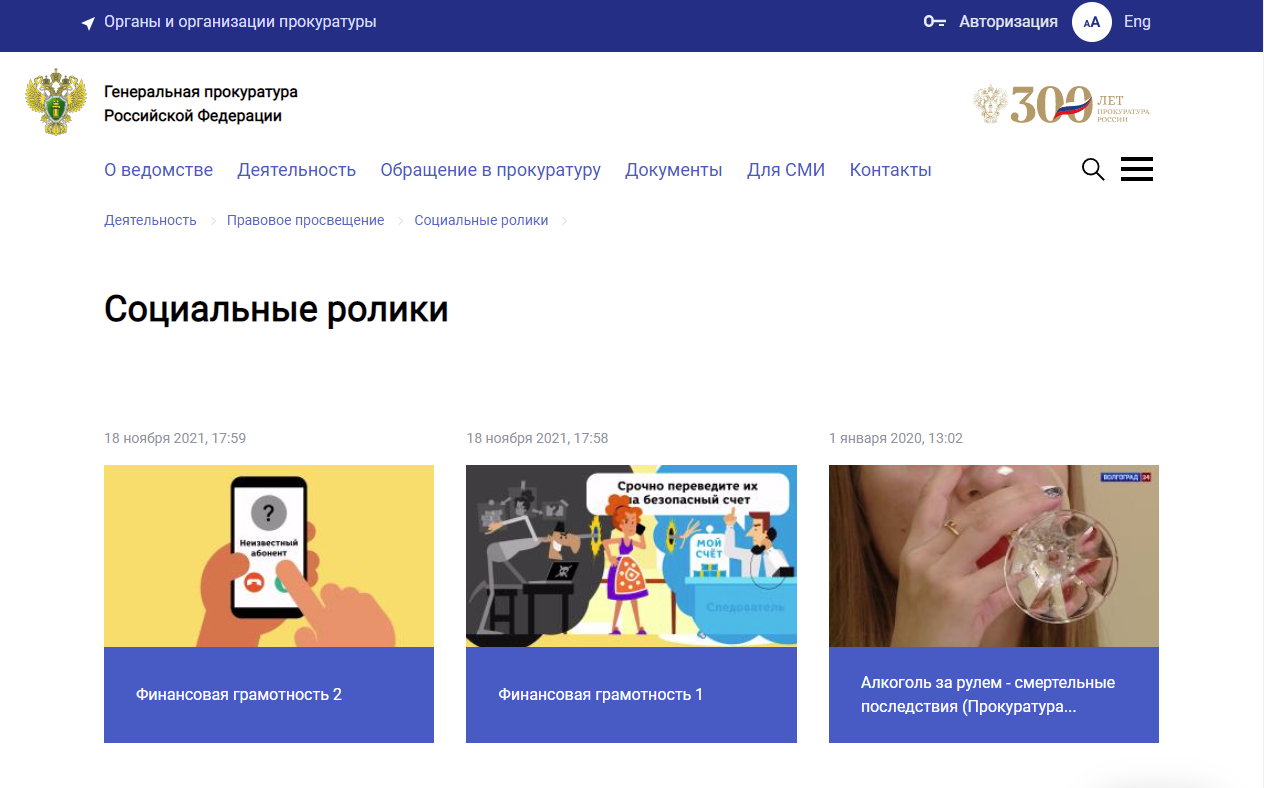Open Обращение в прокуратуру menu
This screenshot has height=788, width=1264.
tap(490, 170)
